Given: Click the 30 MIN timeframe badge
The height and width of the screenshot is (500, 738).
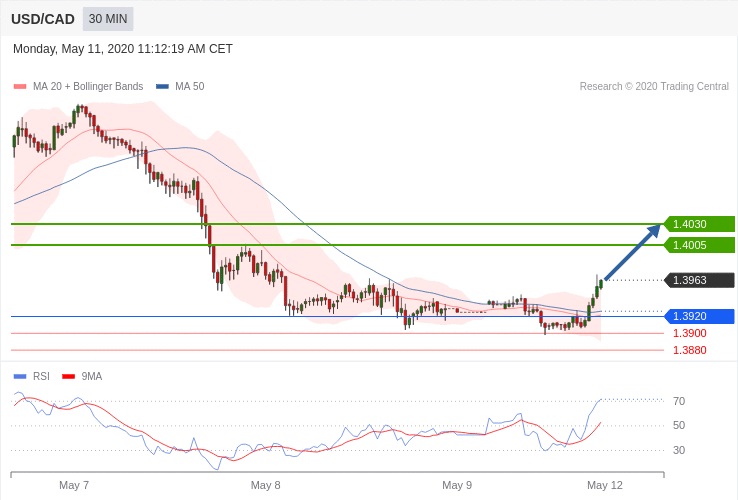Looking at the screenshot, I should tap(108, 19).
